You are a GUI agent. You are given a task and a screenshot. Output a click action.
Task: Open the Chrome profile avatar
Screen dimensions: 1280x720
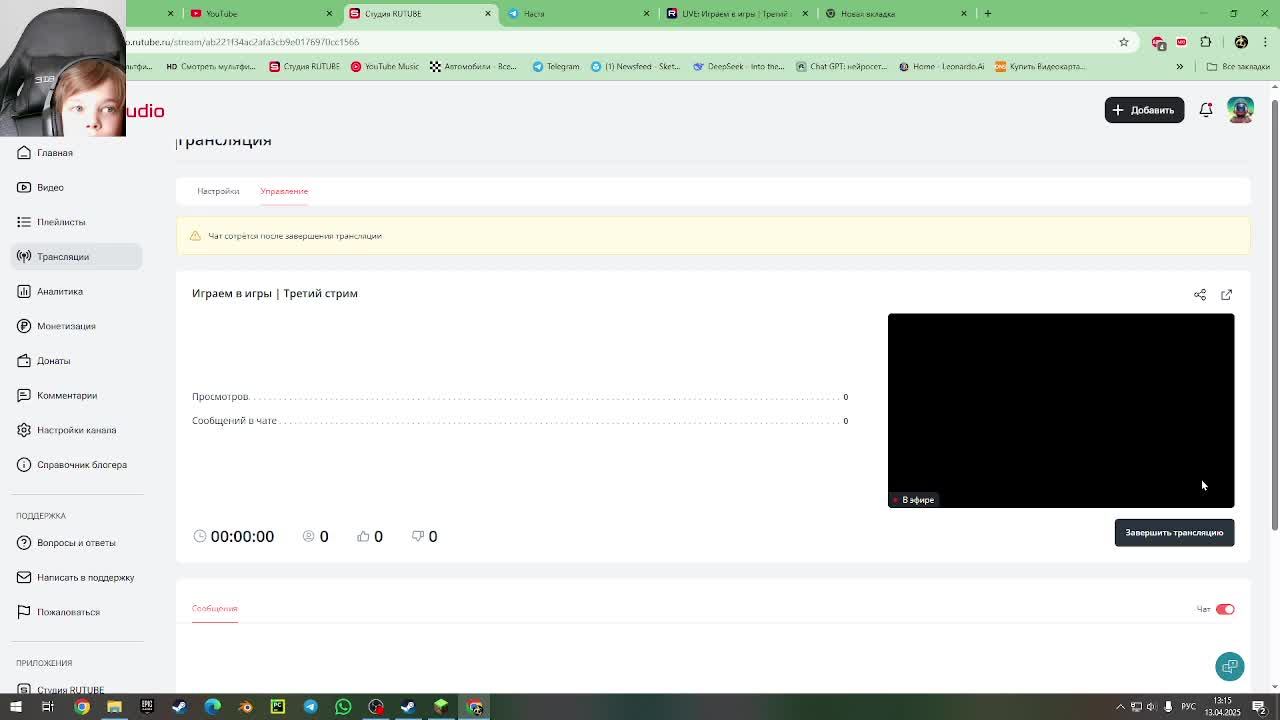[1241, 42]
